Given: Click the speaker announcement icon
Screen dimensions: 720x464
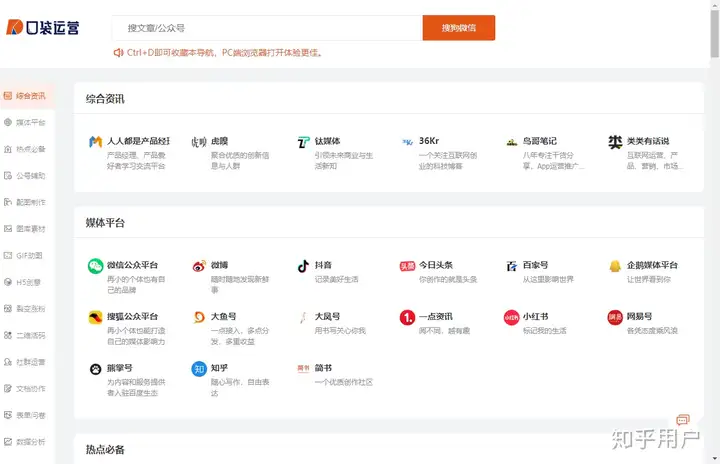Looking at the screenshot, I should [x=118, y=53].
